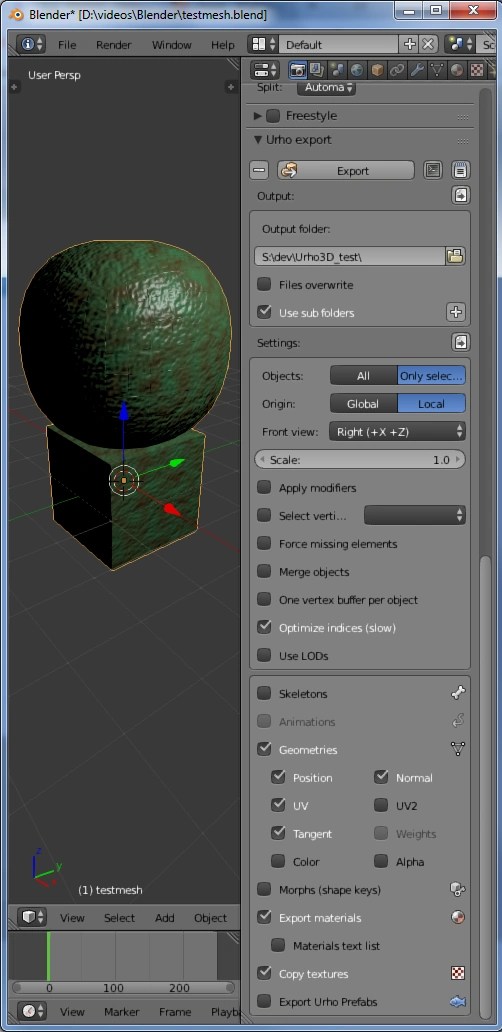Viewport: 502px width, 1032px height.
Task: Open the World properties tab icon
Action: click(x=357, y=70)
